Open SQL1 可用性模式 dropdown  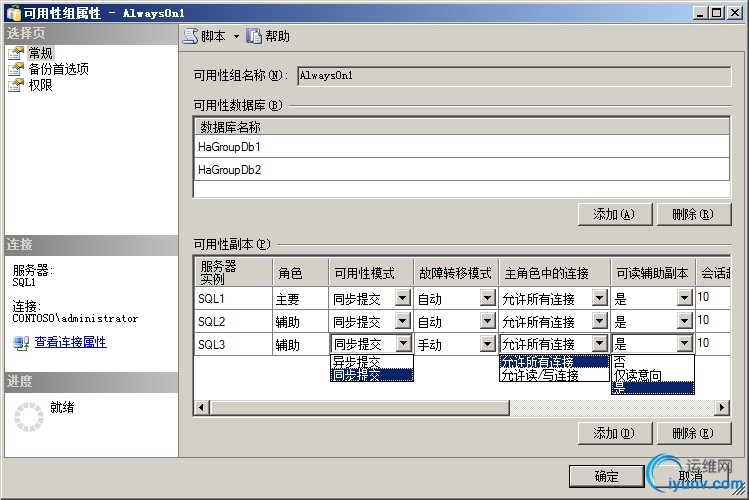tap(403, 298)
